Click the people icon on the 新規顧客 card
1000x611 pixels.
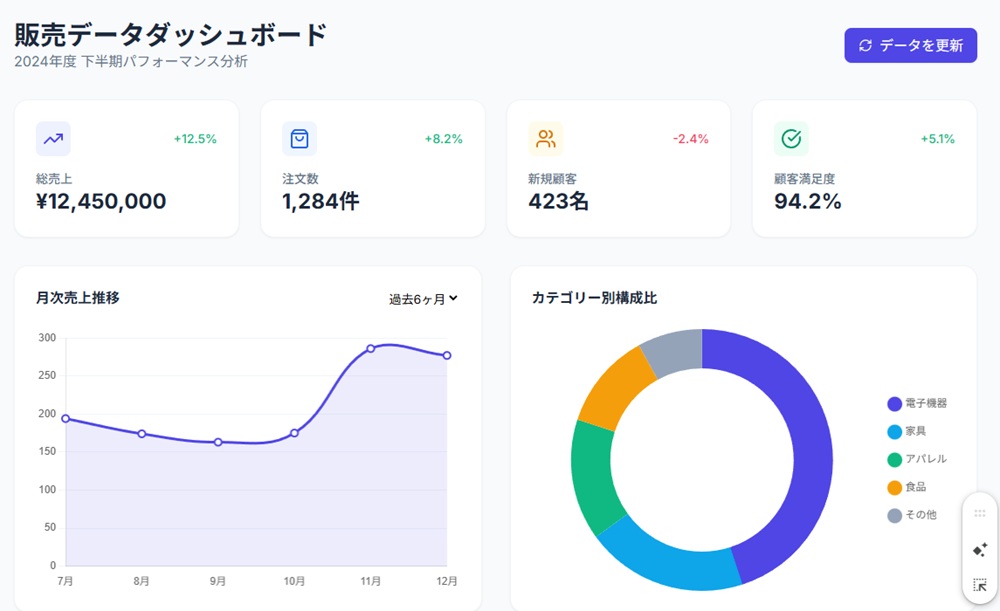coord(544,138)
